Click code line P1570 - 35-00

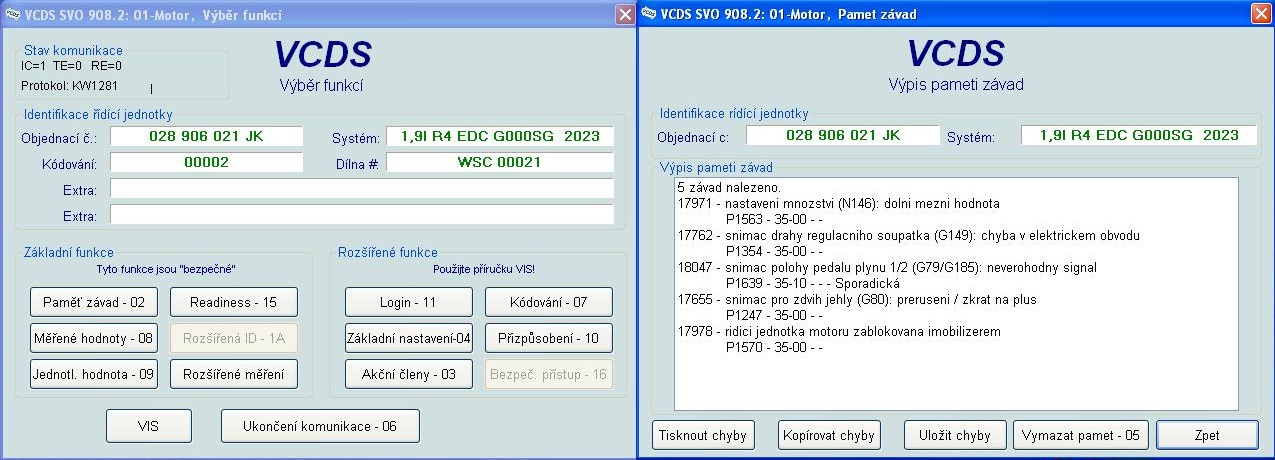click(773, 348)
